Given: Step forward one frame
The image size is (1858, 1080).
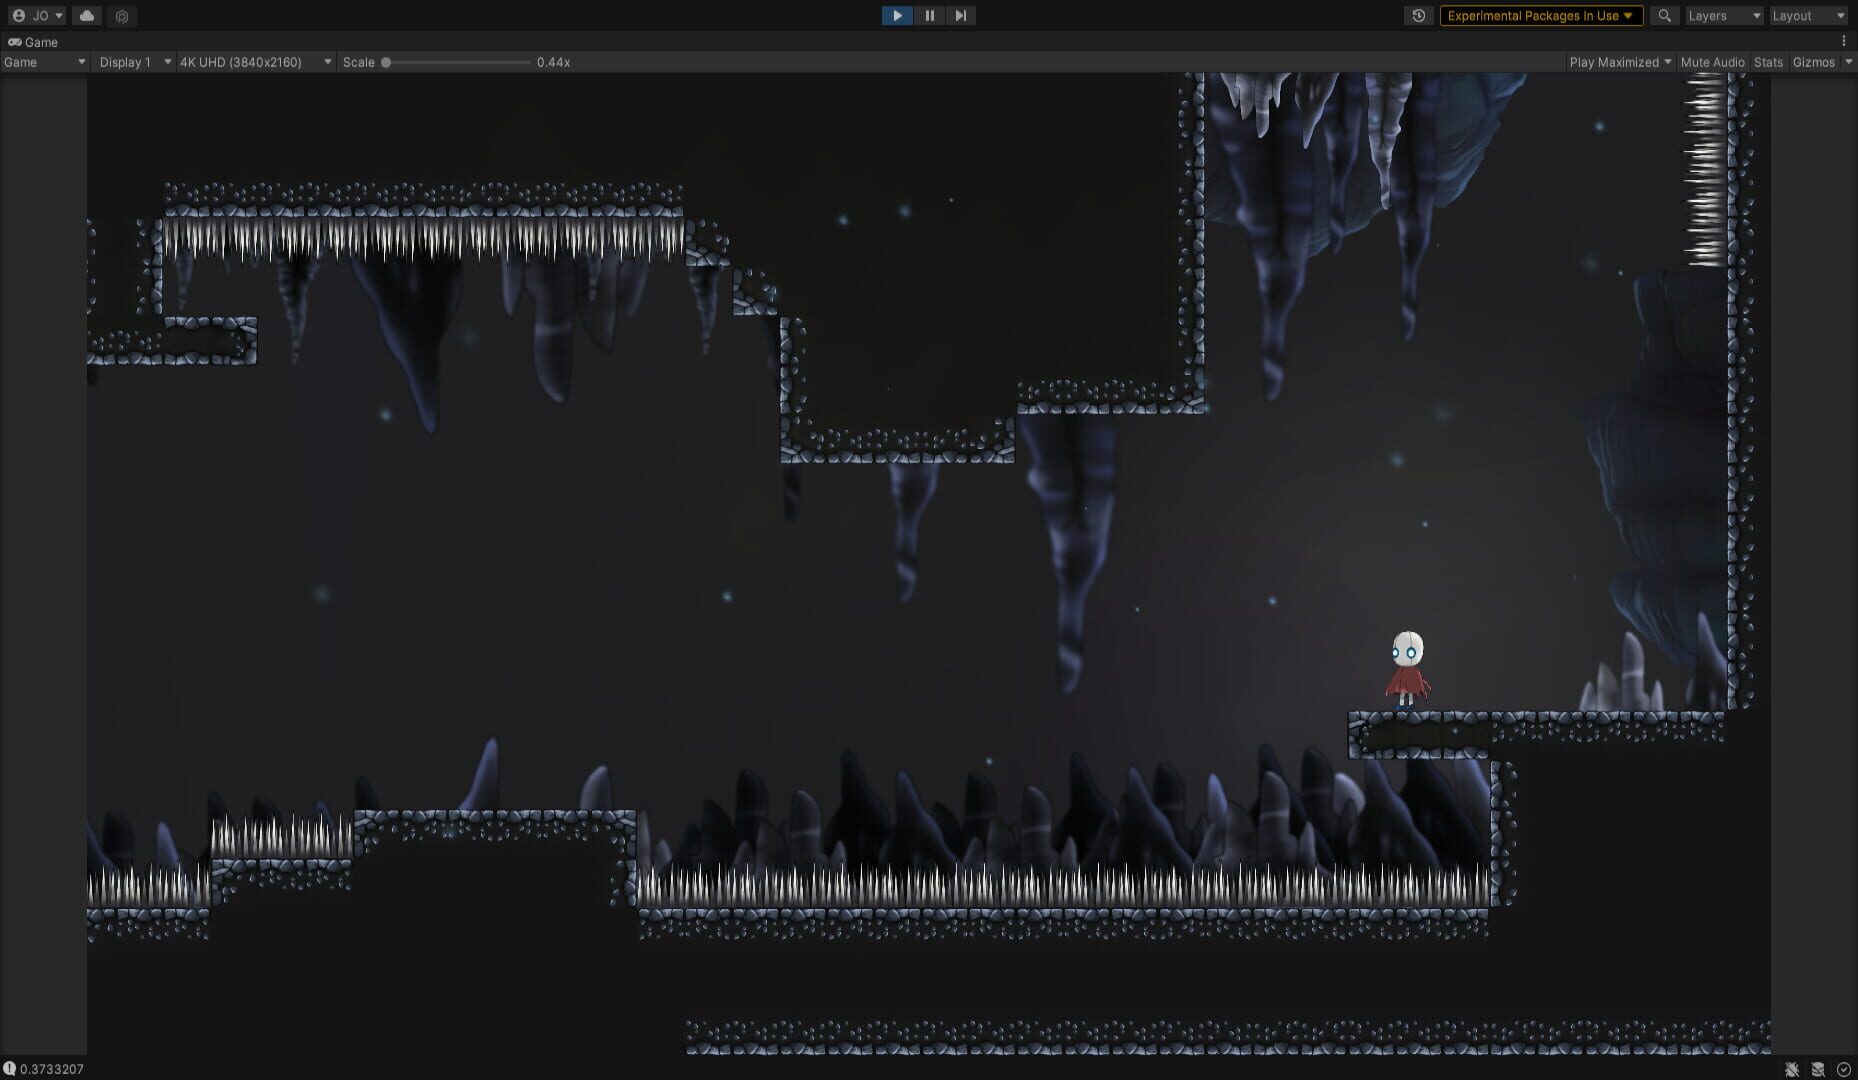Looking at the screenshot, I should tap(960, 16).
